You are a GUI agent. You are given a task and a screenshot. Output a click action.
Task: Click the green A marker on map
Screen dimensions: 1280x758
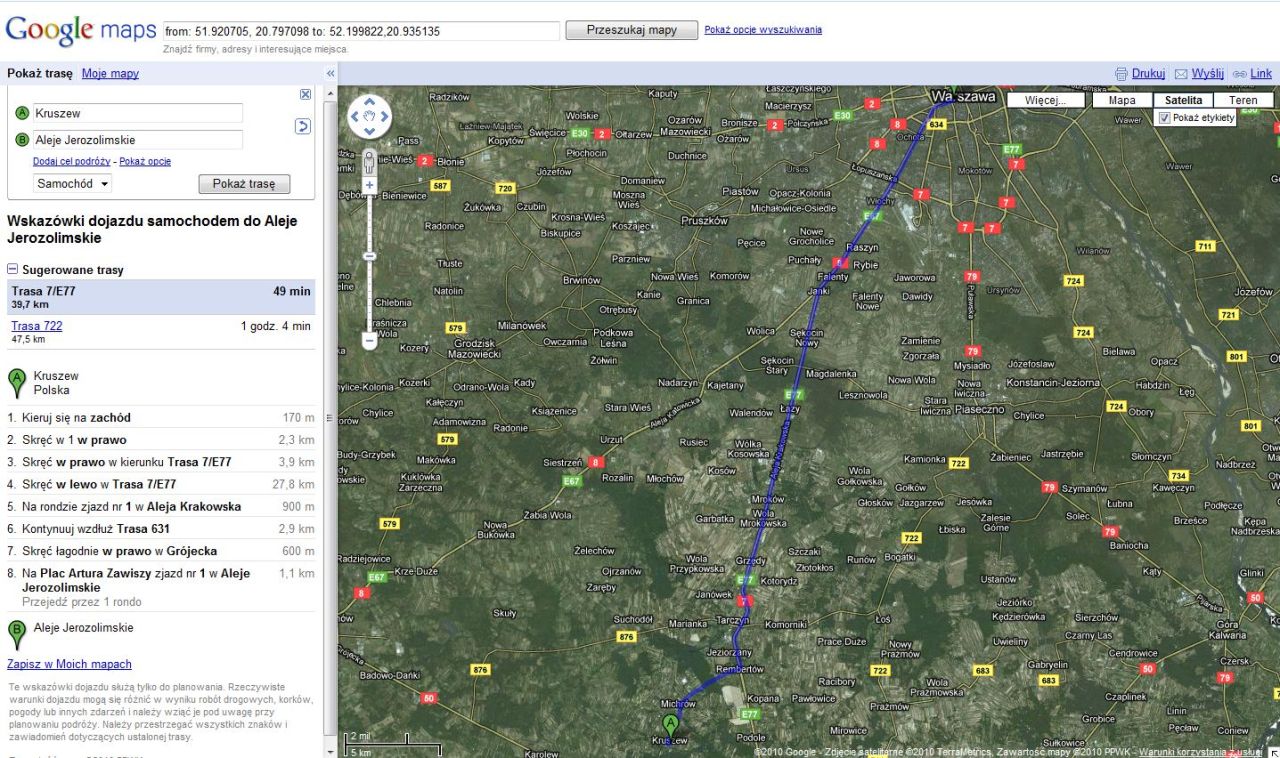[671, 725]
